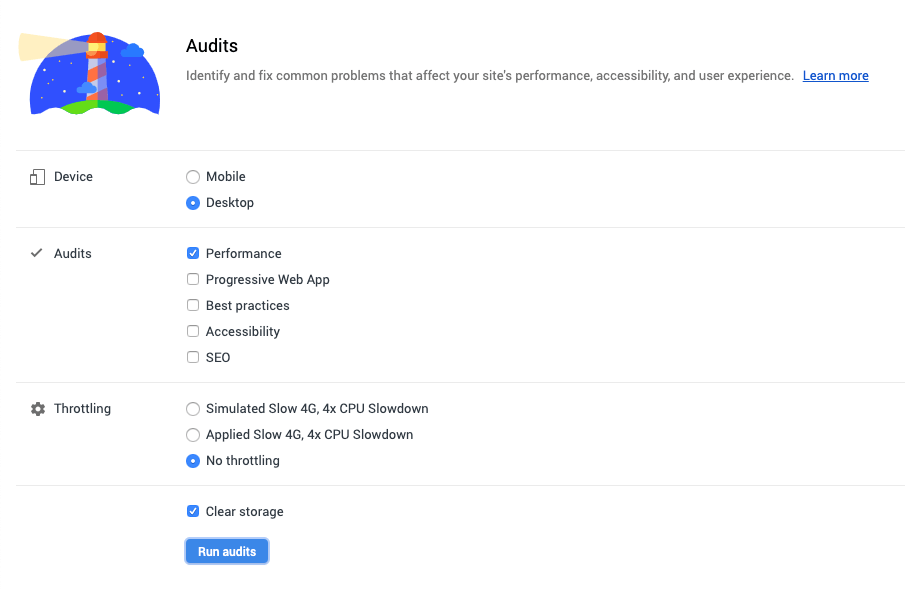Screen dimensions: 905x589
Task: Uncheck the Clear storage option
Action: click(x=192, y=511)
